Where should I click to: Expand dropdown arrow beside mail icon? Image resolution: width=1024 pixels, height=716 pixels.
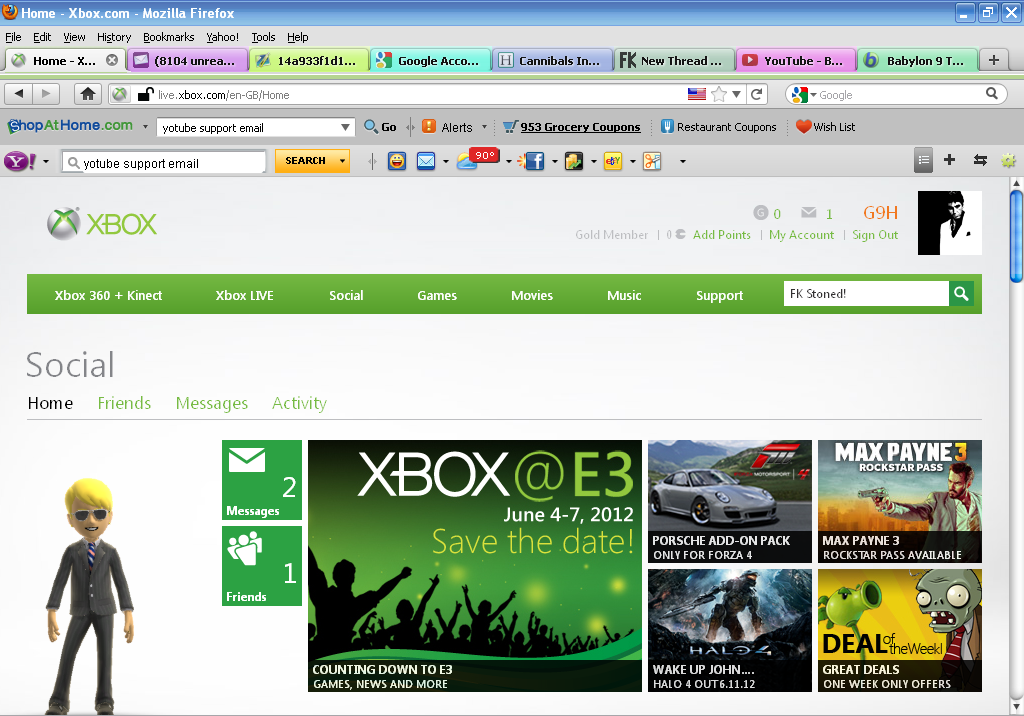(x=445, y=161)
